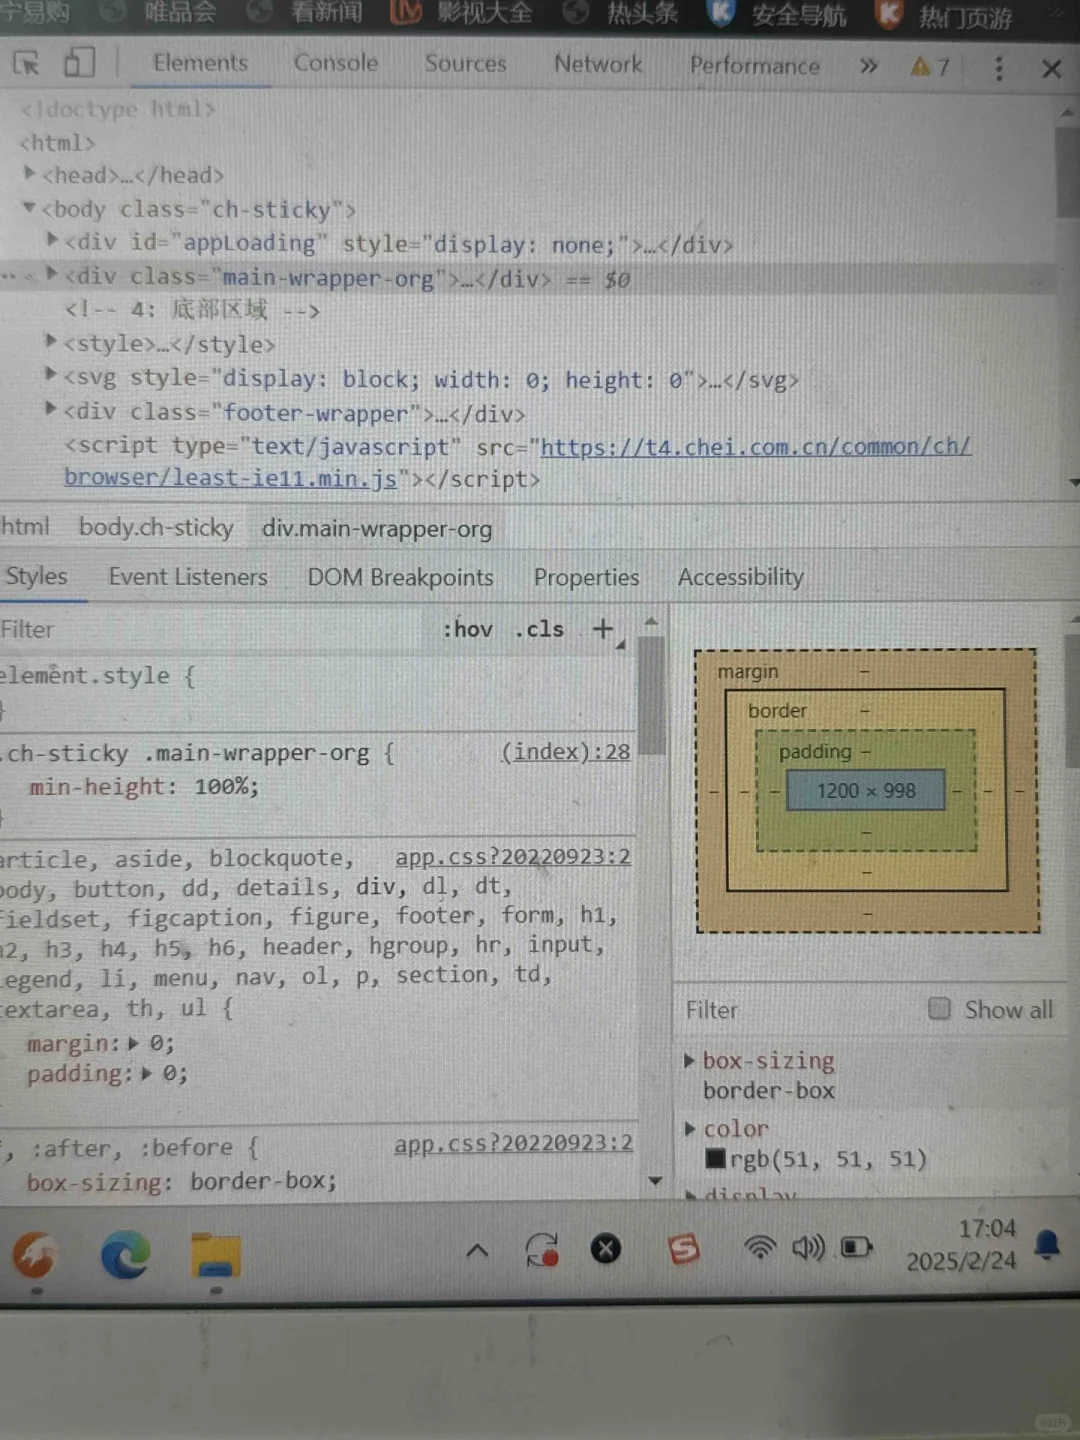The height and width of the screenshot is (1440, 1080).
Task: Open the Edge browser taskbar icon
Action: 125,1254
